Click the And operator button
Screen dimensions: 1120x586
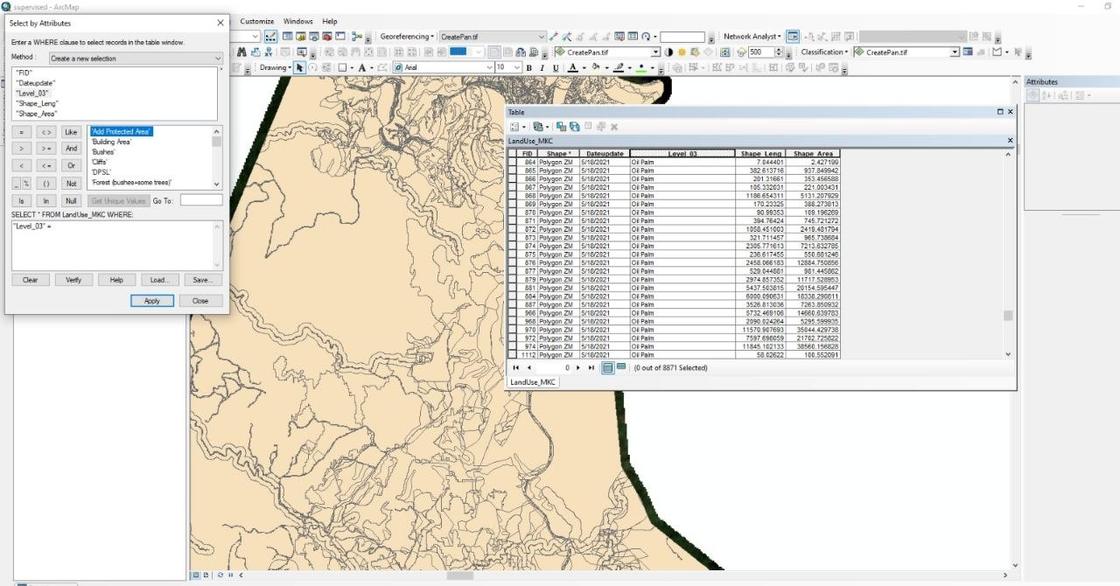(x=71, y=149)
